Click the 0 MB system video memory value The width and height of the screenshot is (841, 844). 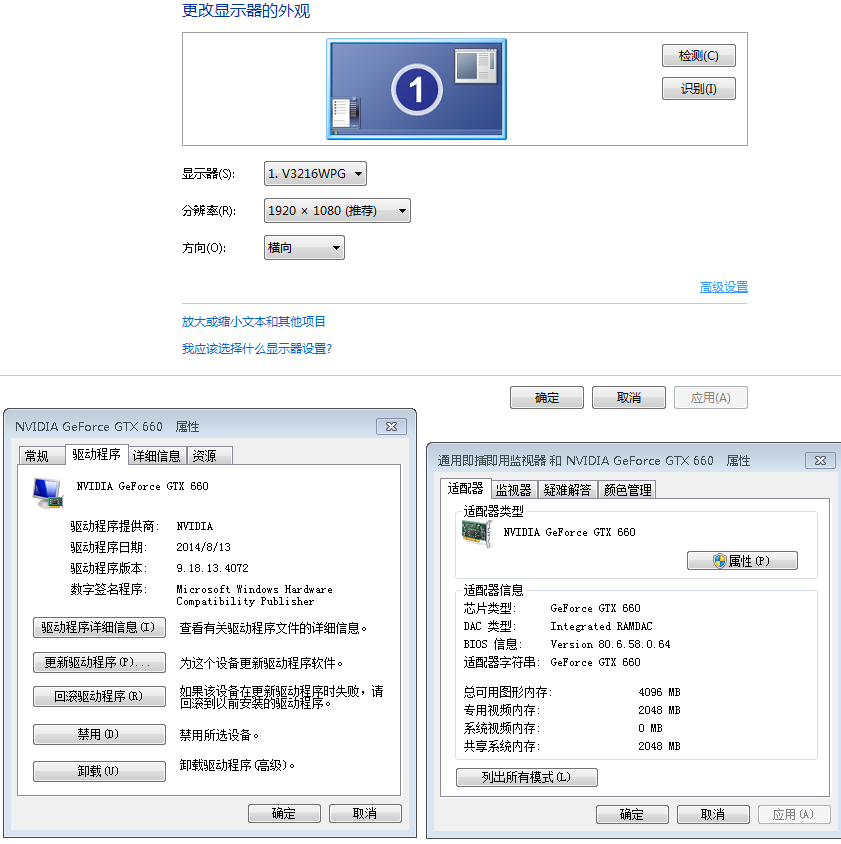click(x=650, y=728)
